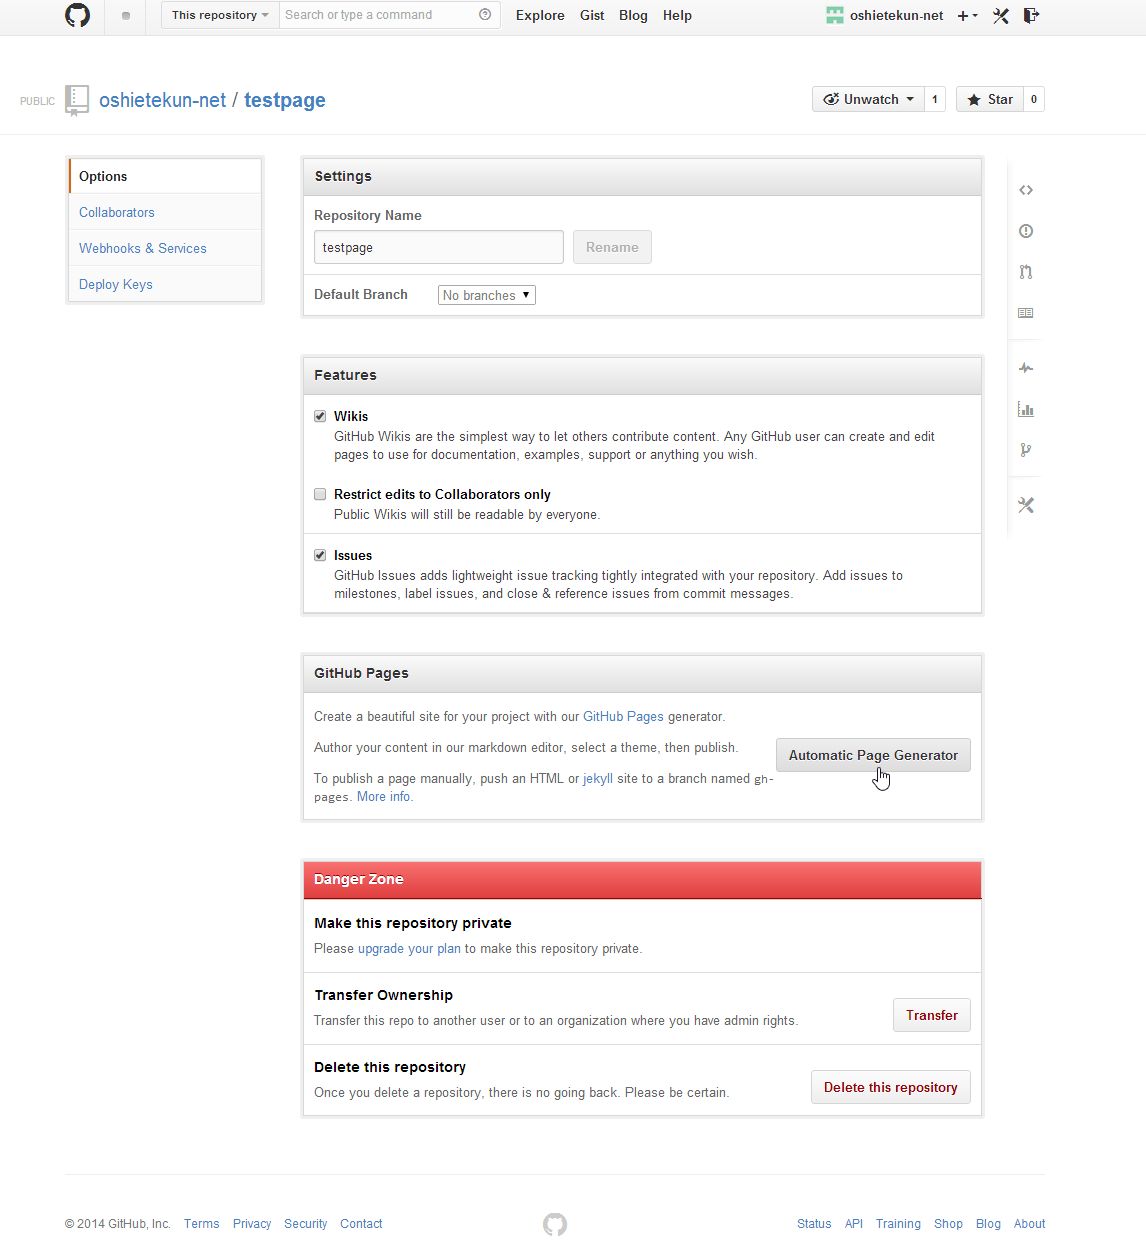The height and width of the screenshot is (1253, 1146).
Task: Open the Wiki icon in right sidebar
Action: point(1026,313)
